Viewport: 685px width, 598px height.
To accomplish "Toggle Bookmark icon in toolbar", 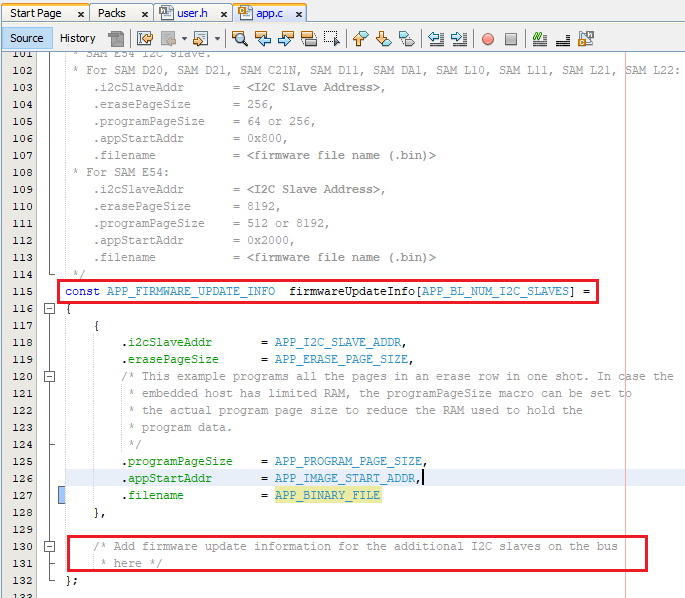I will 407,38.
